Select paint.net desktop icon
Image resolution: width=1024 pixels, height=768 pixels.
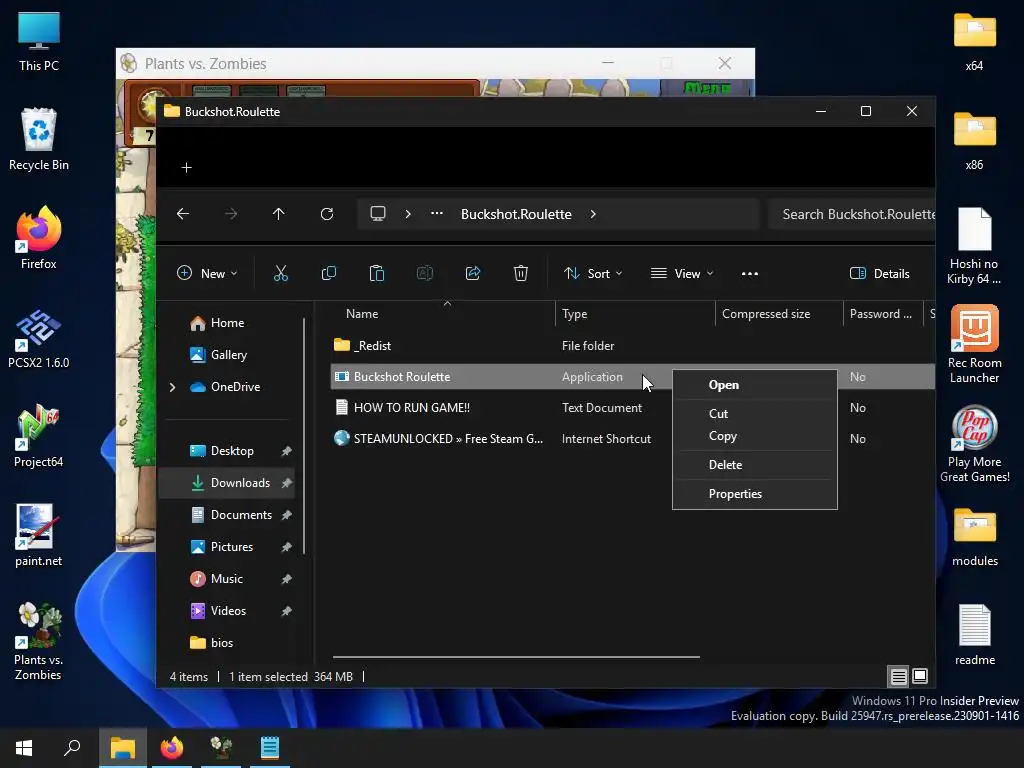click(x=39, y=536)
